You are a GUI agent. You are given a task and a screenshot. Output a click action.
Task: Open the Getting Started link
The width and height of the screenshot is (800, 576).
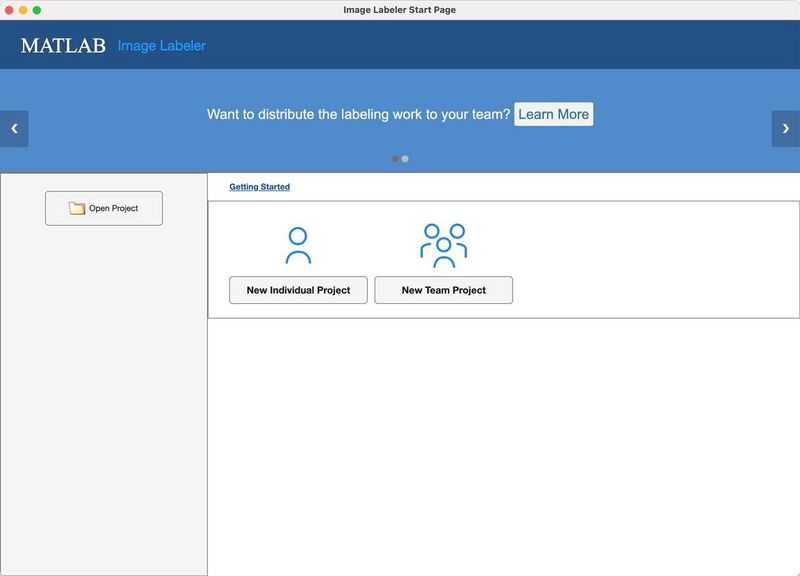click(x=259, y=187)
